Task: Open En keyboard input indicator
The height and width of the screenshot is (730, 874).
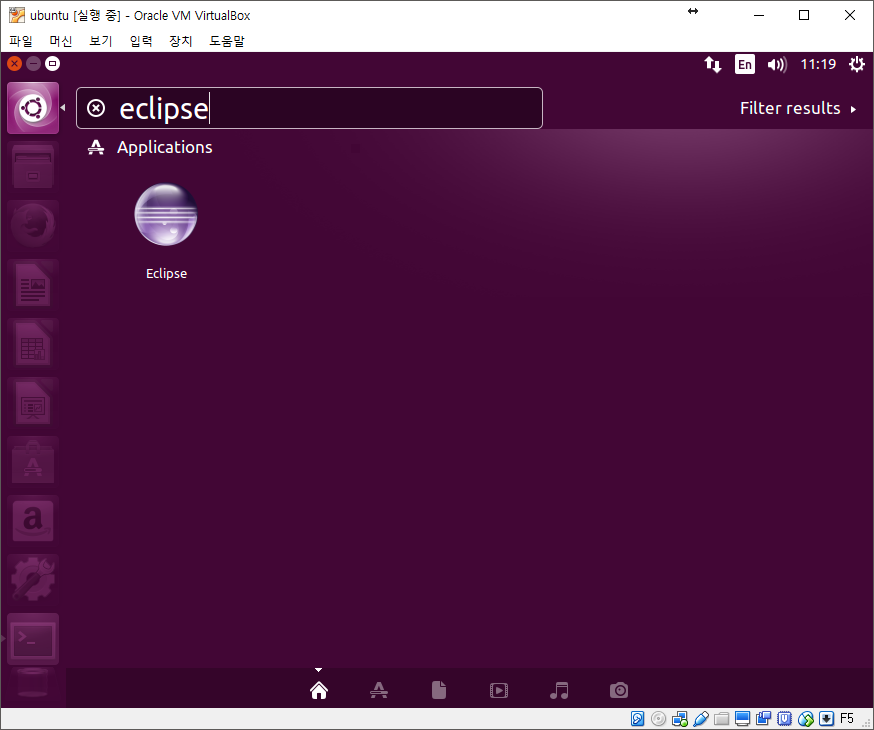Action: (745, 65)
